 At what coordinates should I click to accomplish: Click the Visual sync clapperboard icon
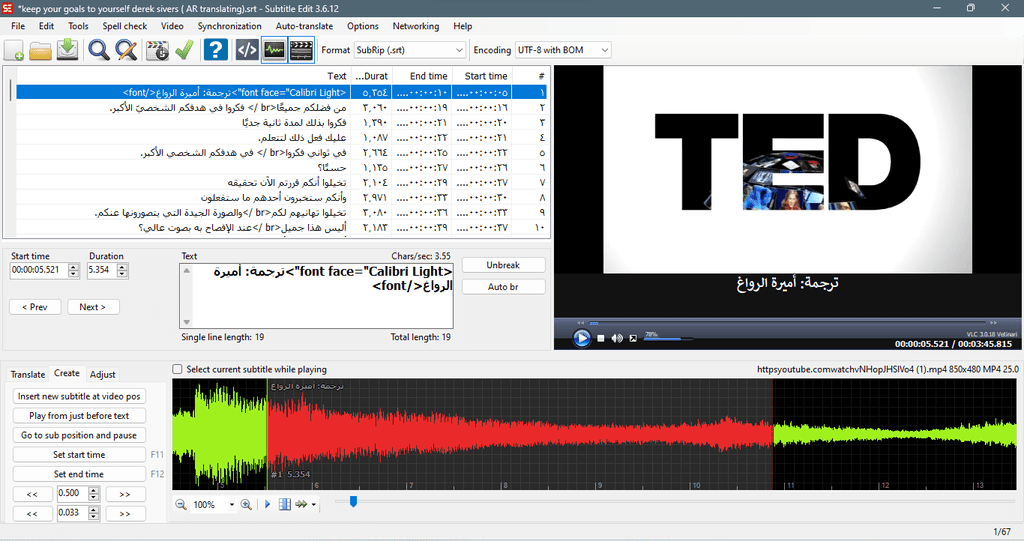pyautogui.click(x=157, y=50)
